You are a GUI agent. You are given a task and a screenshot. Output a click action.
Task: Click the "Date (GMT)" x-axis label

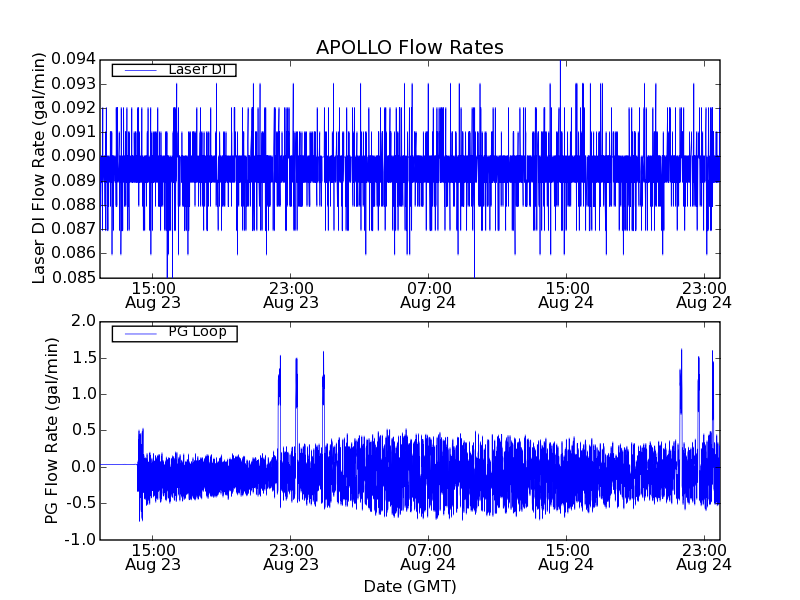[410, 587]
